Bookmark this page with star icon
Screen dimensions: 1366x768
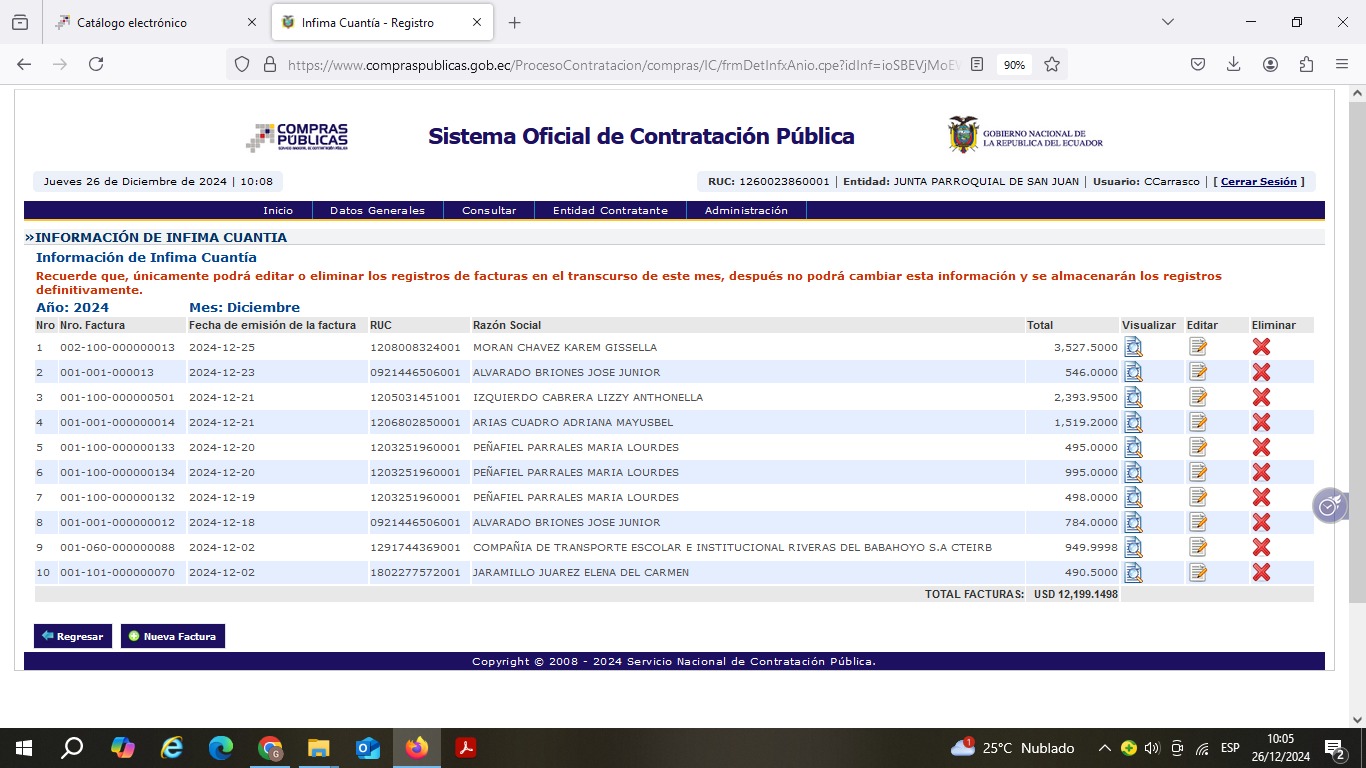tap(1052, 64)
